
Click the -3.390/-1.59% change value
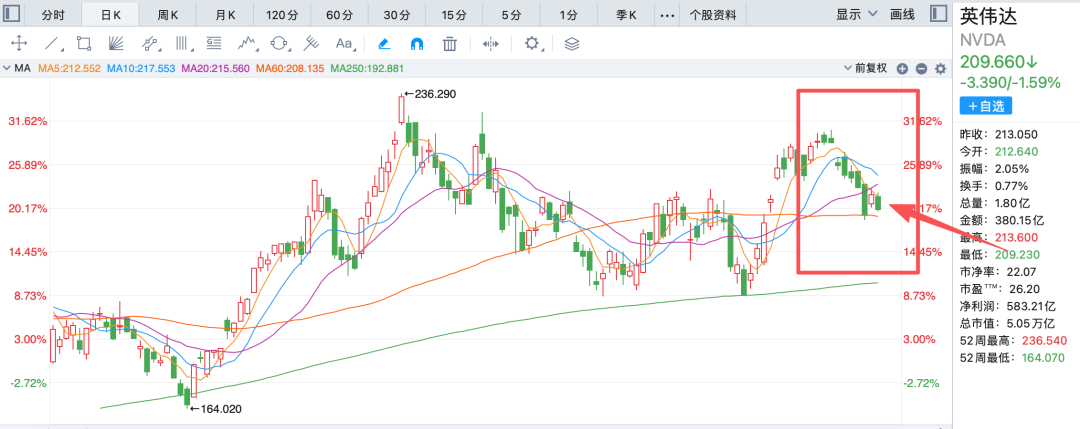point(1010,83)
